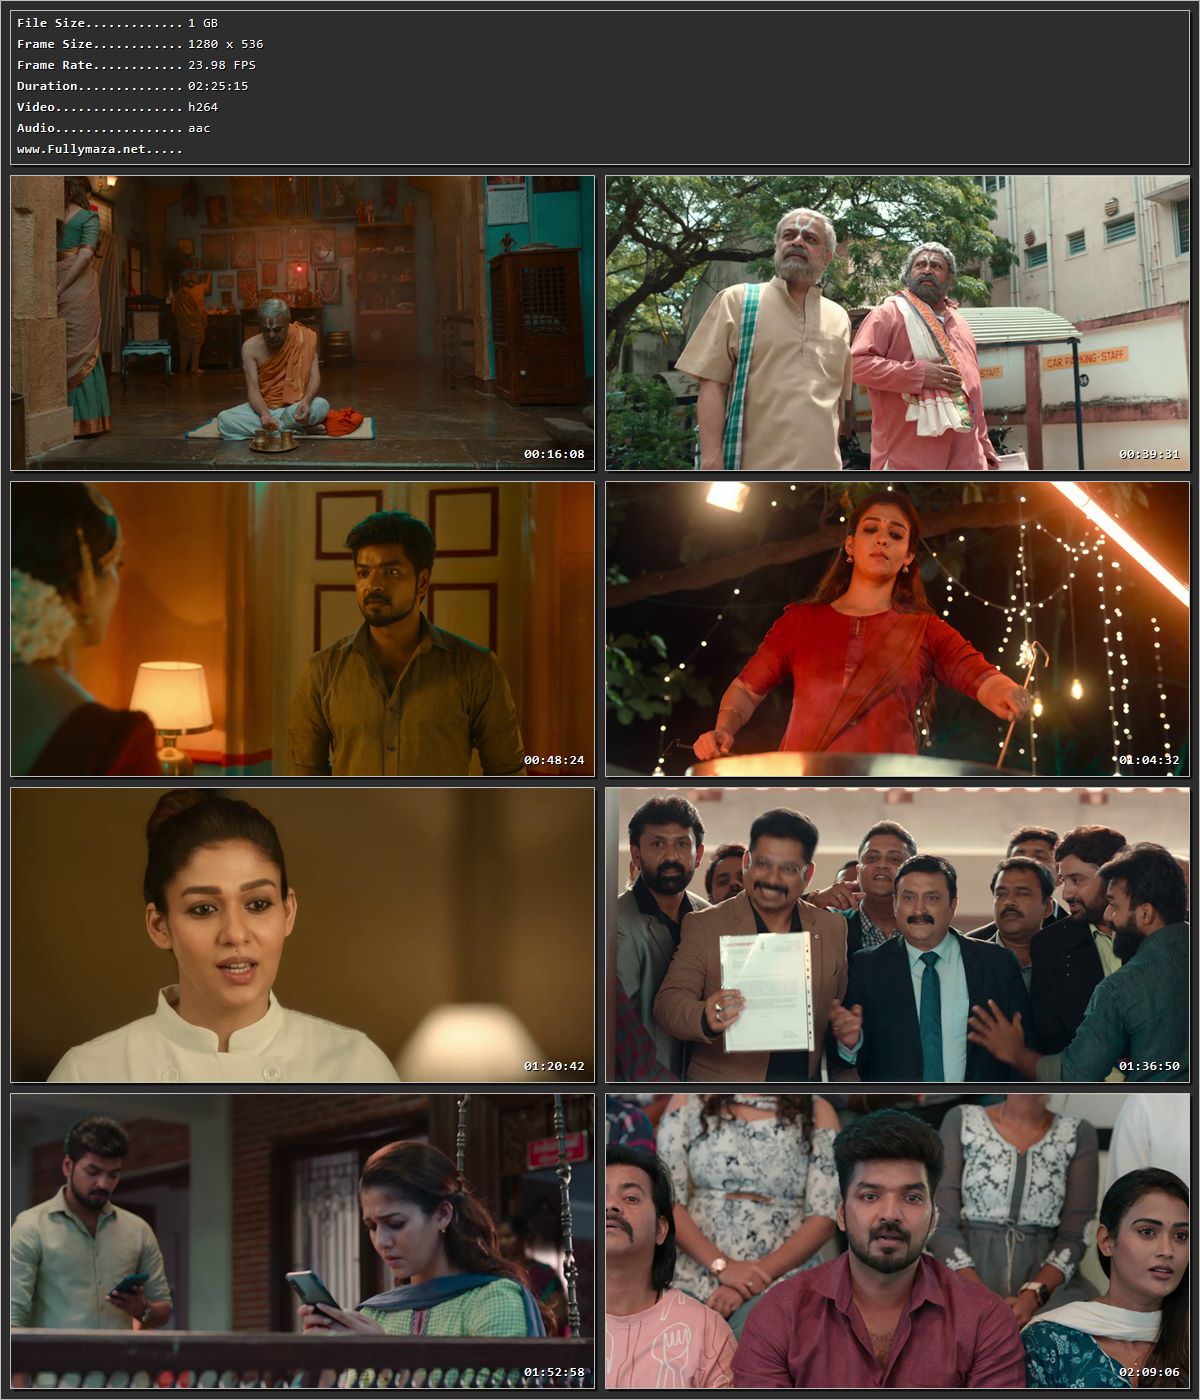Viewport: 1200px width, 1400px height.
Task: Select the frame thumbnail stamped 01:04:32
Action: [898, 629]
